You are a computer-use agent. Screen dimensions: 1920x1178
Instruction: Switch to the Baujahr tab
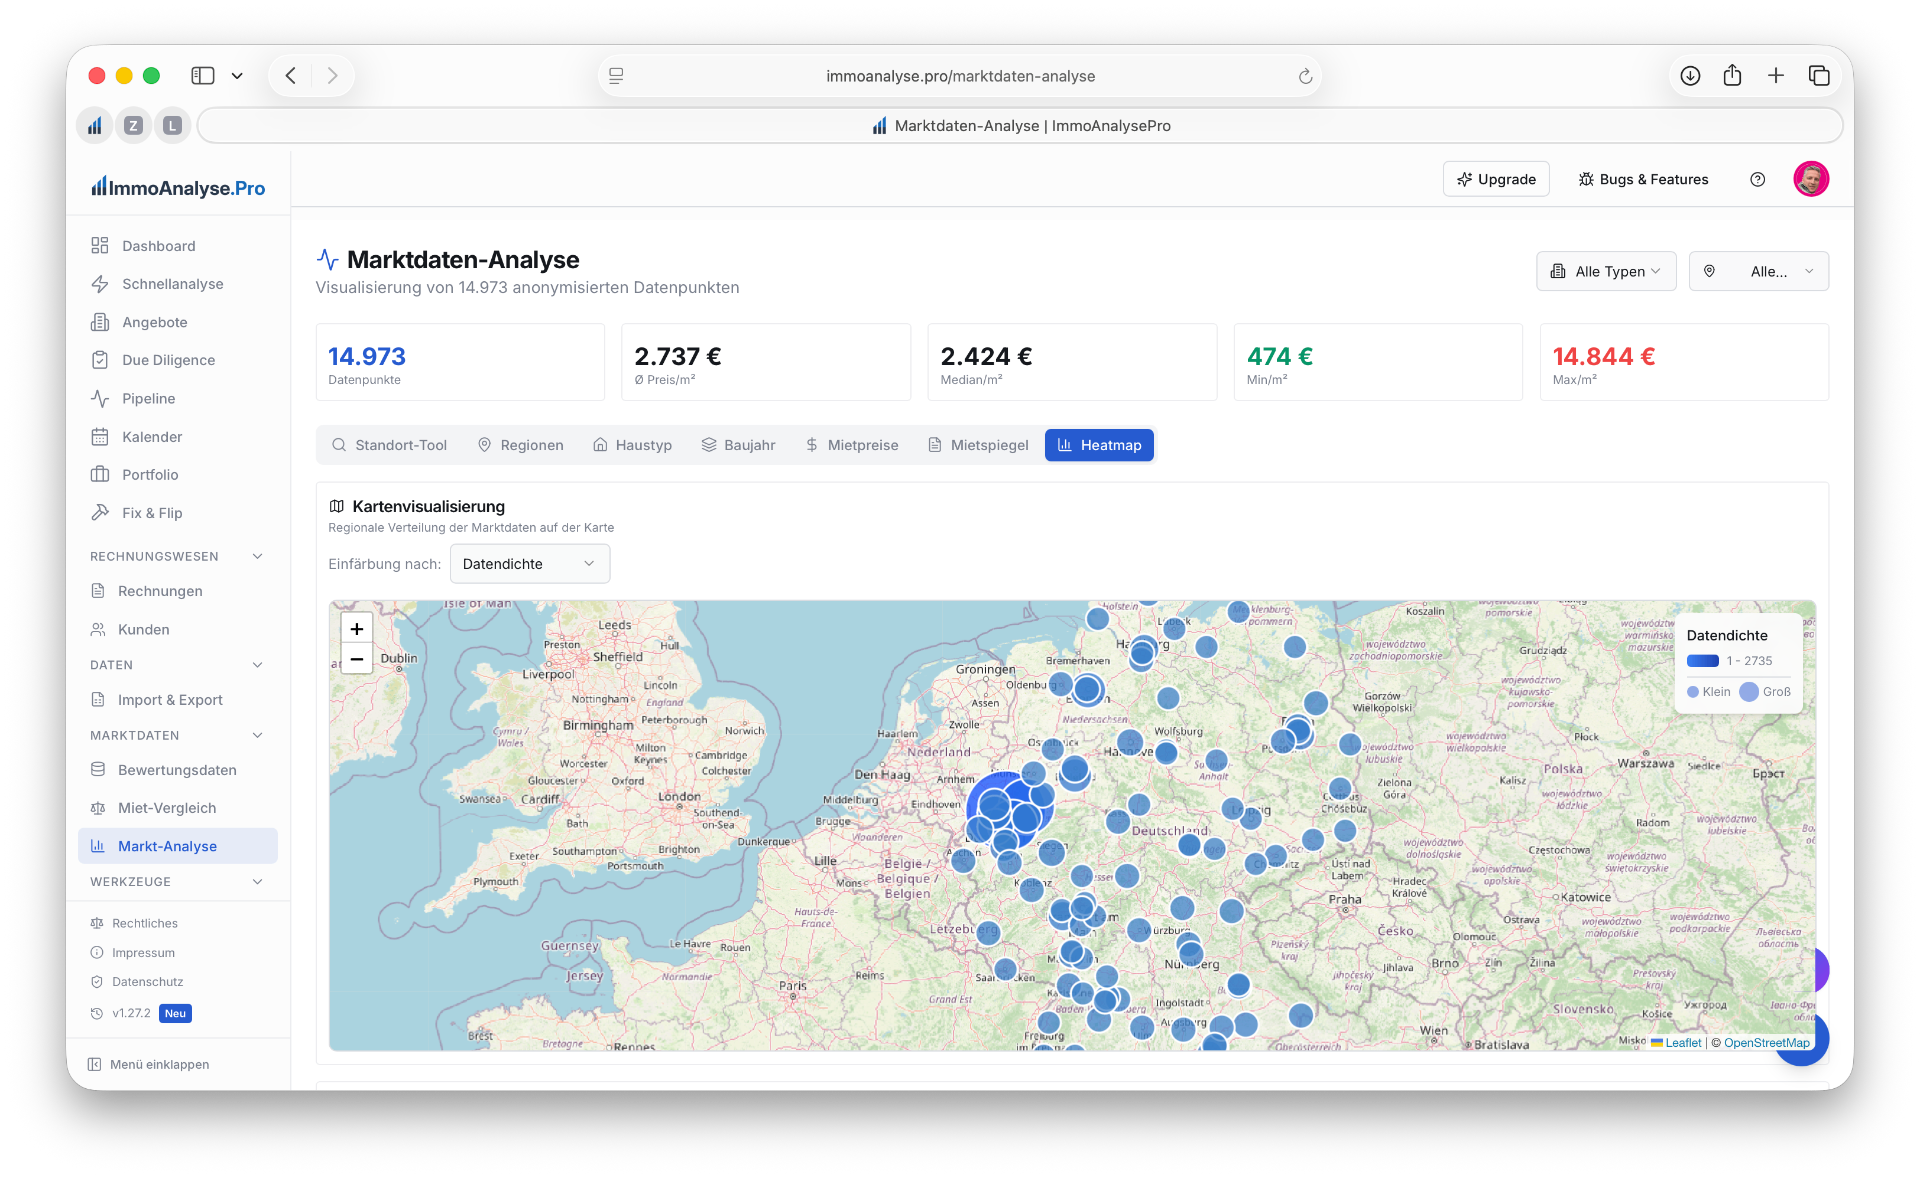pos(738,445)
